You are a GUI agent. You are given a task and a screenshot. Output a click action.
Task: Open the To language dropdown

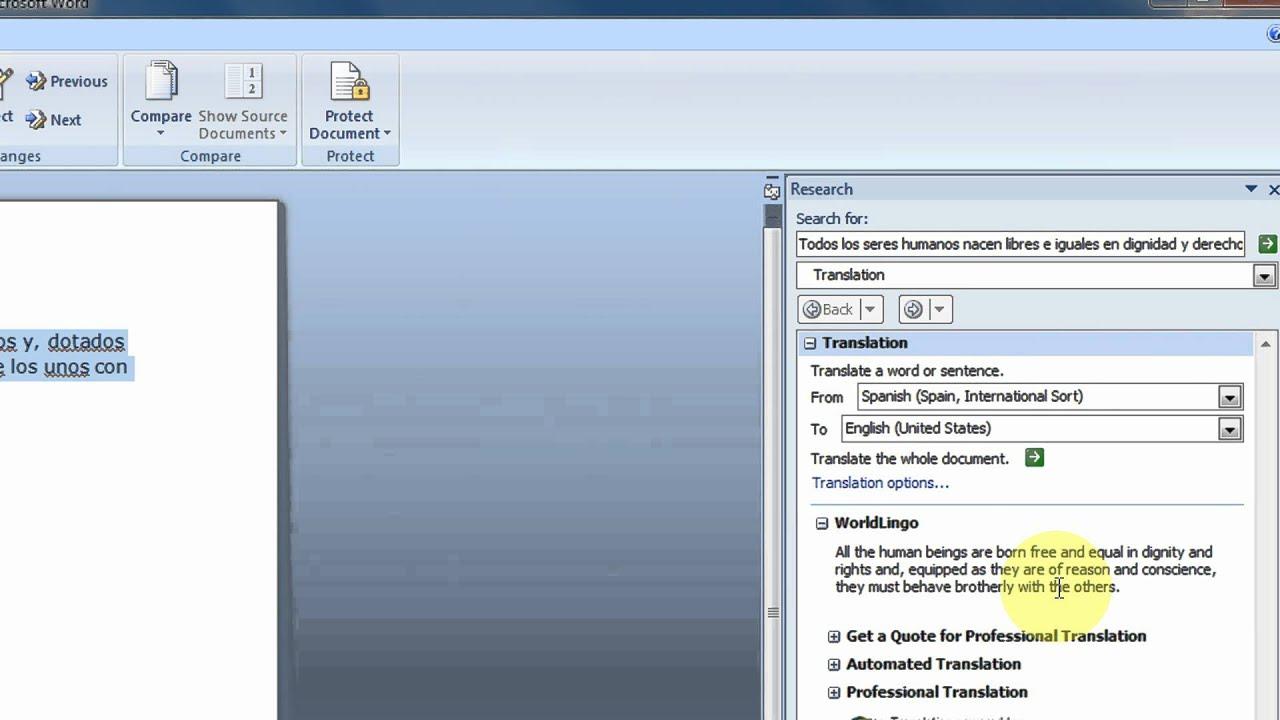1229,429
